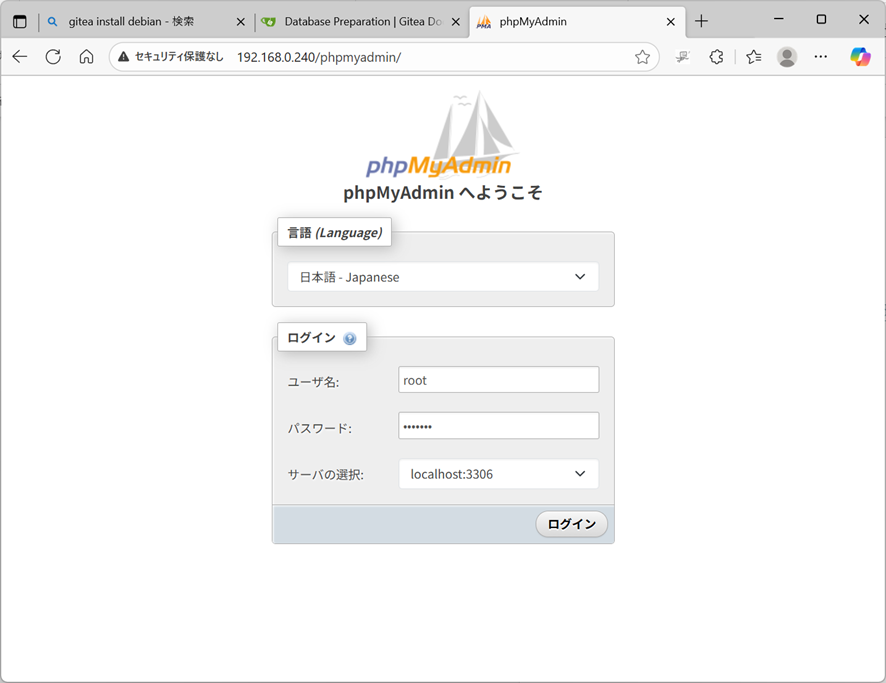Open favorites list icon
This screenshot has width=886, height=683.
[753, 56]
